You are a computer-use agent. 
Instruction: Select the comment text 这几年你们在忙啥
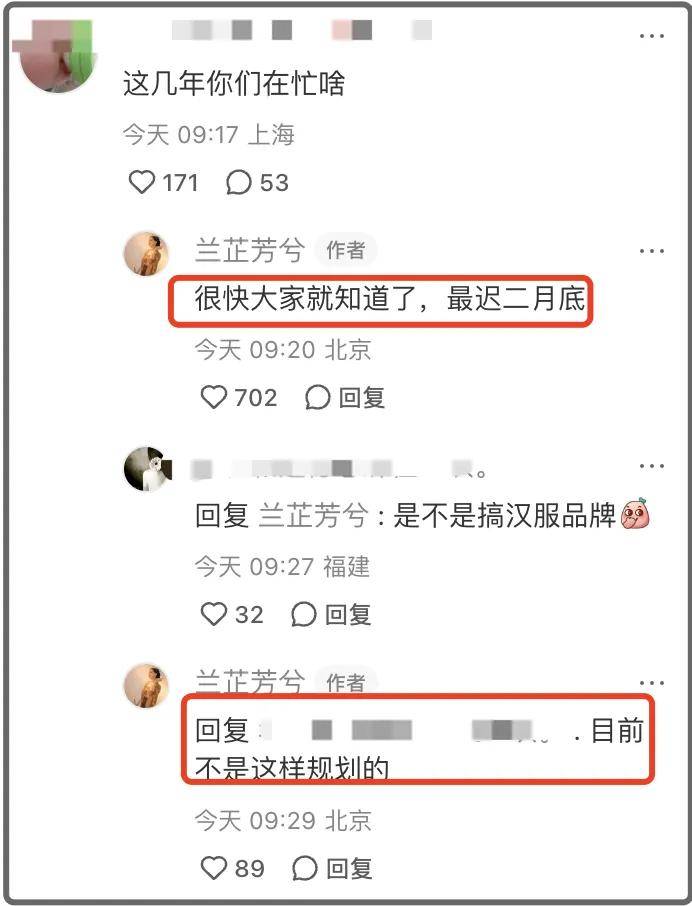(x=234, y=84)
